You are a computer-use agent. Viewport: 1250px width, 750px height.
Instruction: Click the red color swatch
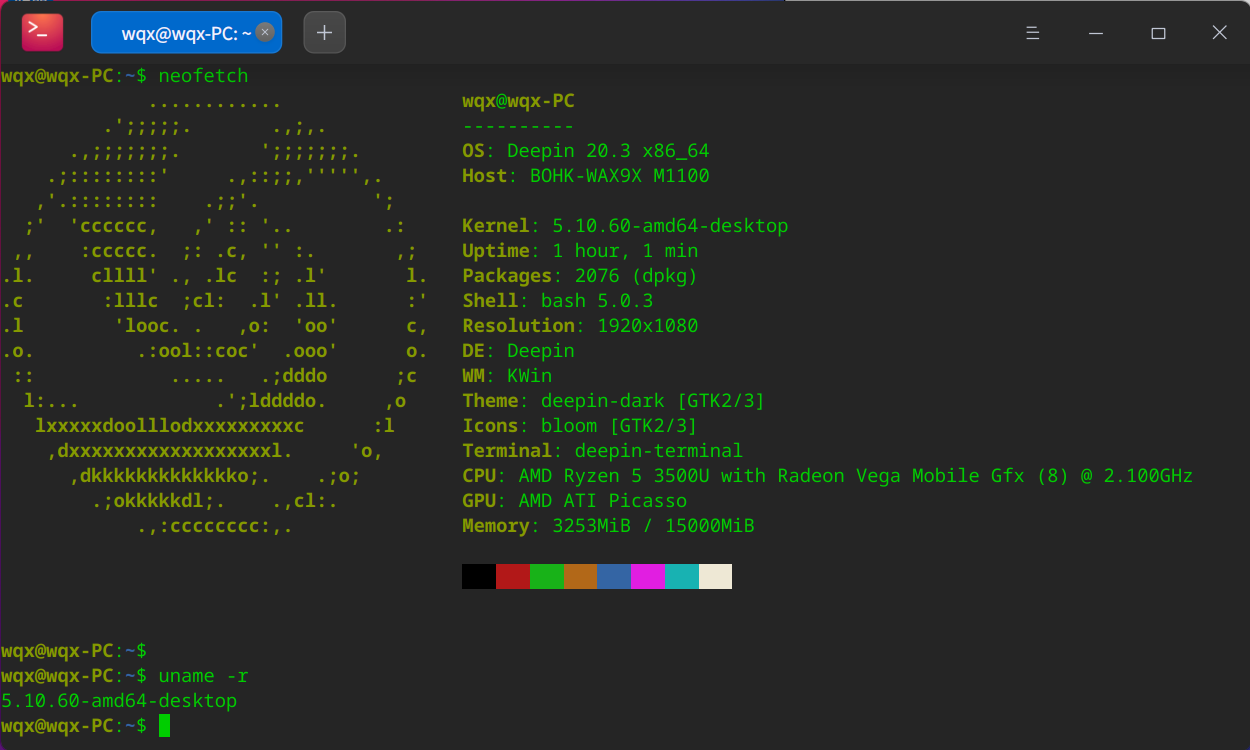coord(512,576)
